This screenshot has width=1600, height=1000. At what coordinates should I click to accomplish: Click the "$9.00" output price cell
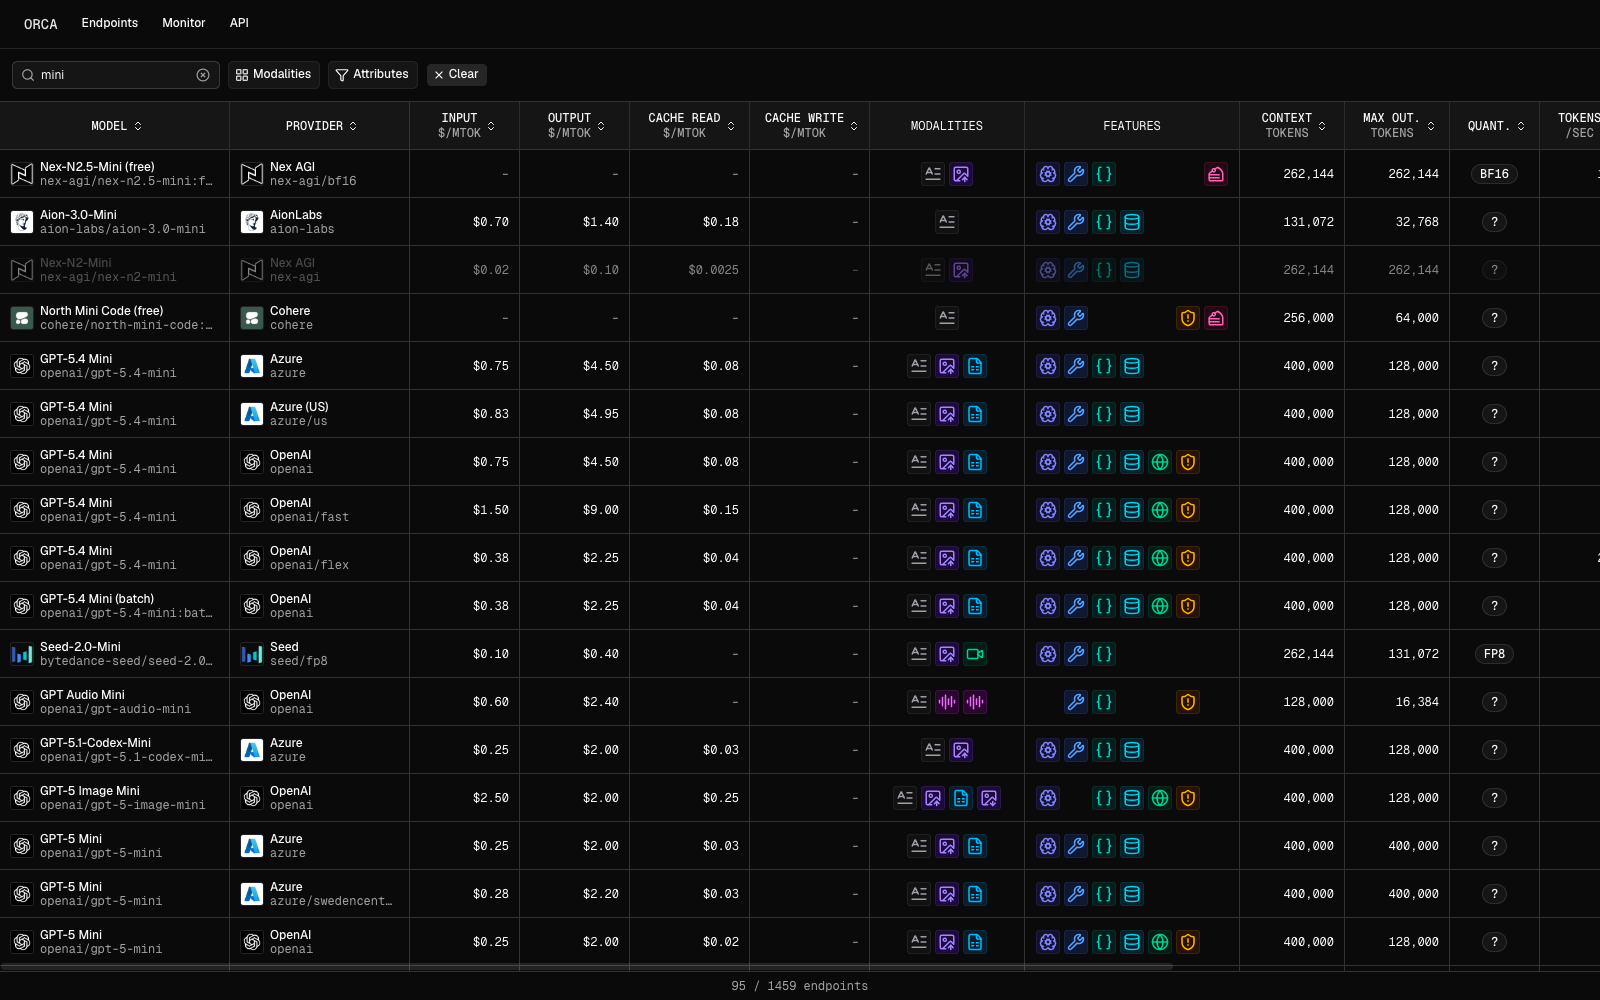(x=601, y=510)
